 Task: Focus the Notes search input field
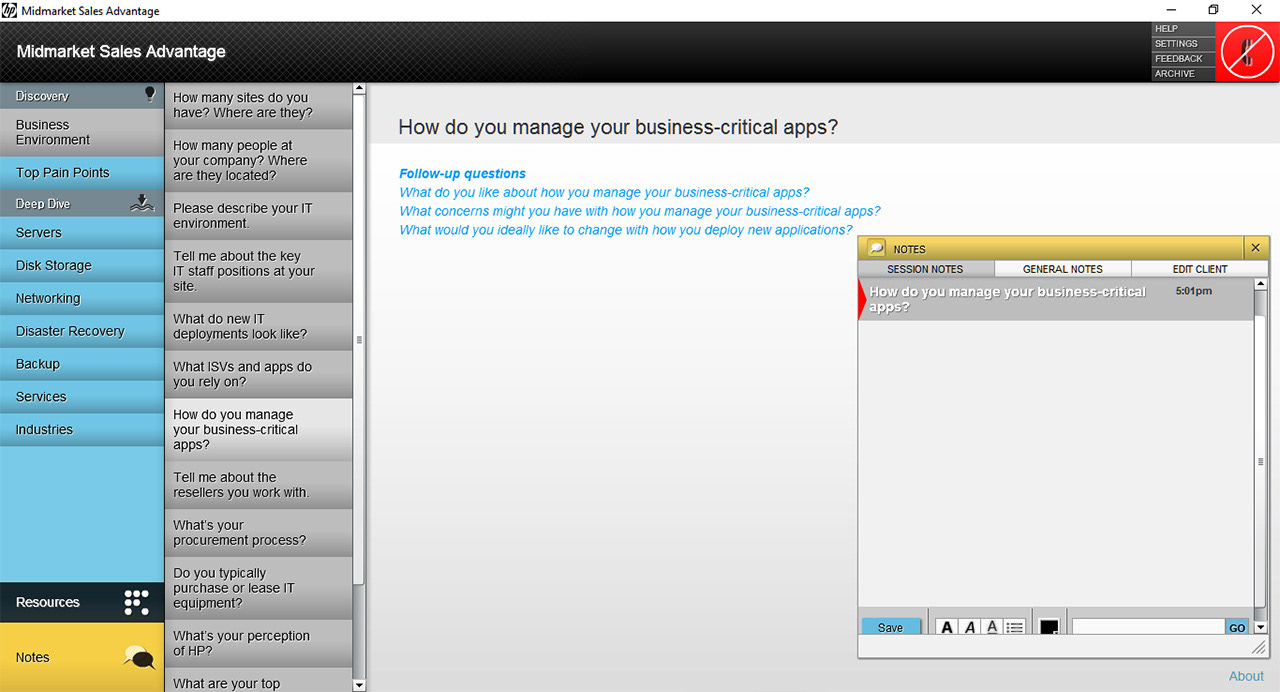1149,628
